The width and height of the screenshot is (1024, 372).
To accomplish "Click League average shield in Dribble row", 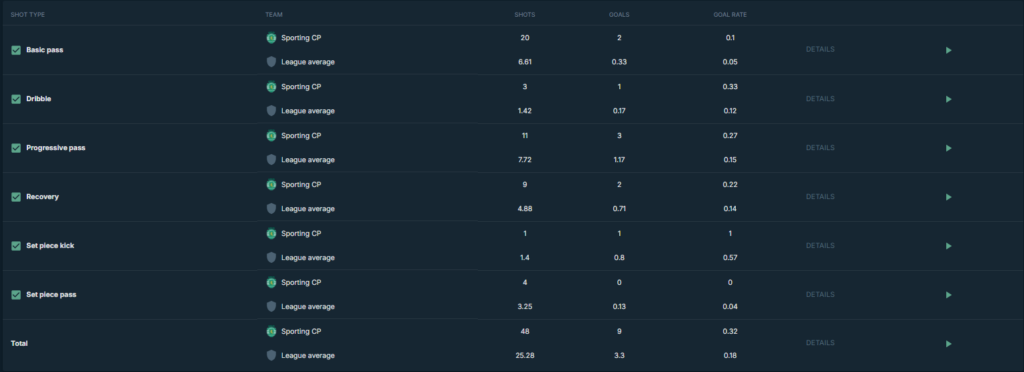I will tap(271, 111).
